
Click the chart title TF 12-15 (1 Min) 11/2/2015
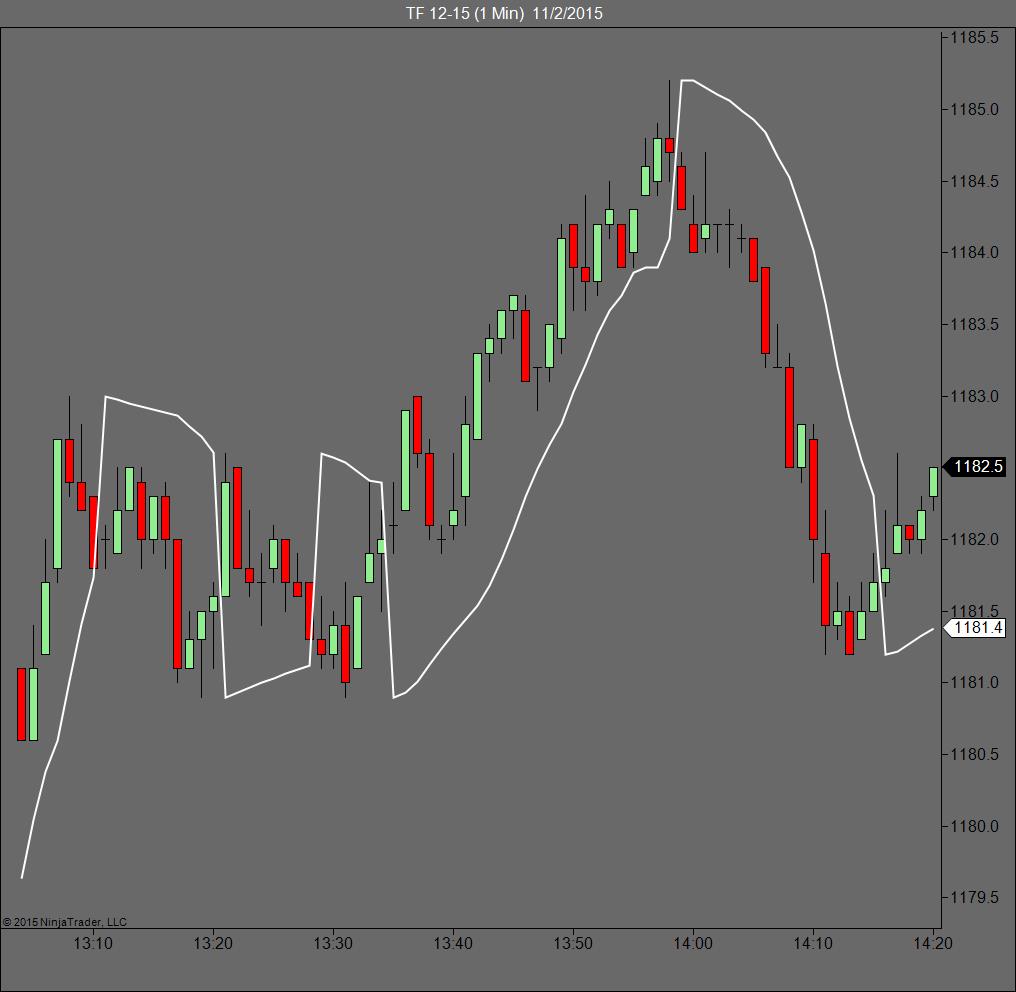pos(504,13)
